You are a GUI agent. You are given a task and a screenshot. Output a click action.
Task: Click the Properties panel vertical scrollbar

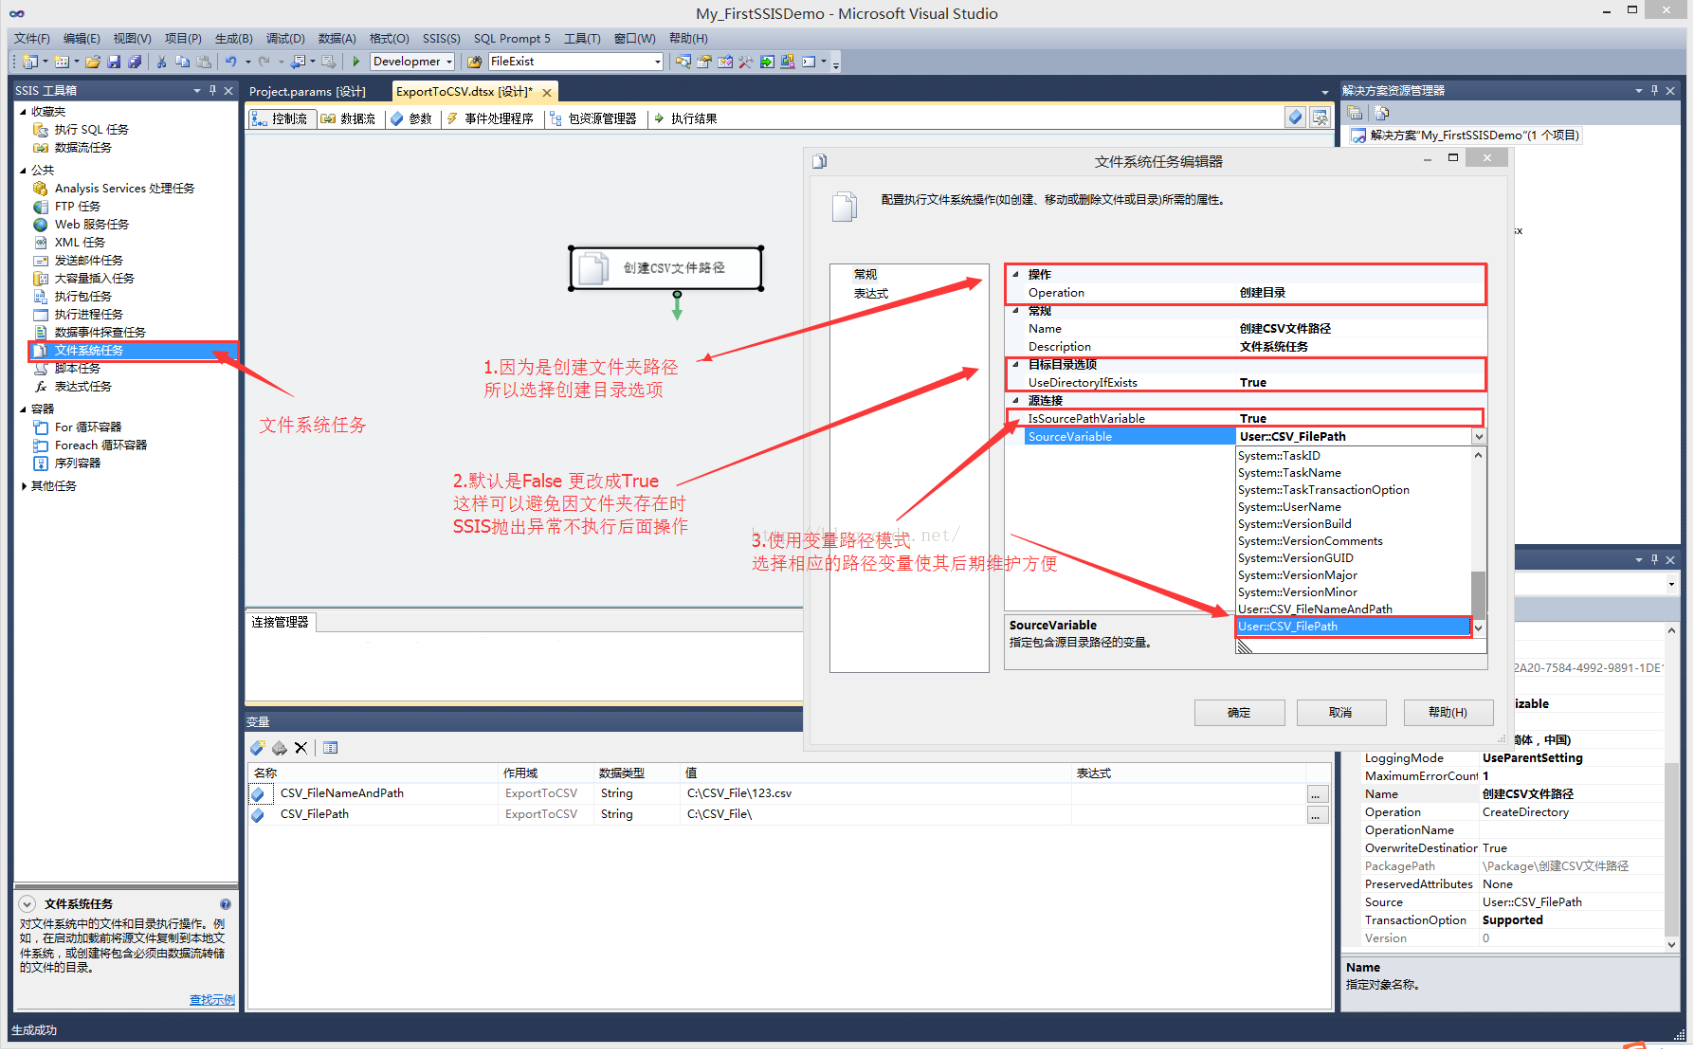tap(1671, 787)
